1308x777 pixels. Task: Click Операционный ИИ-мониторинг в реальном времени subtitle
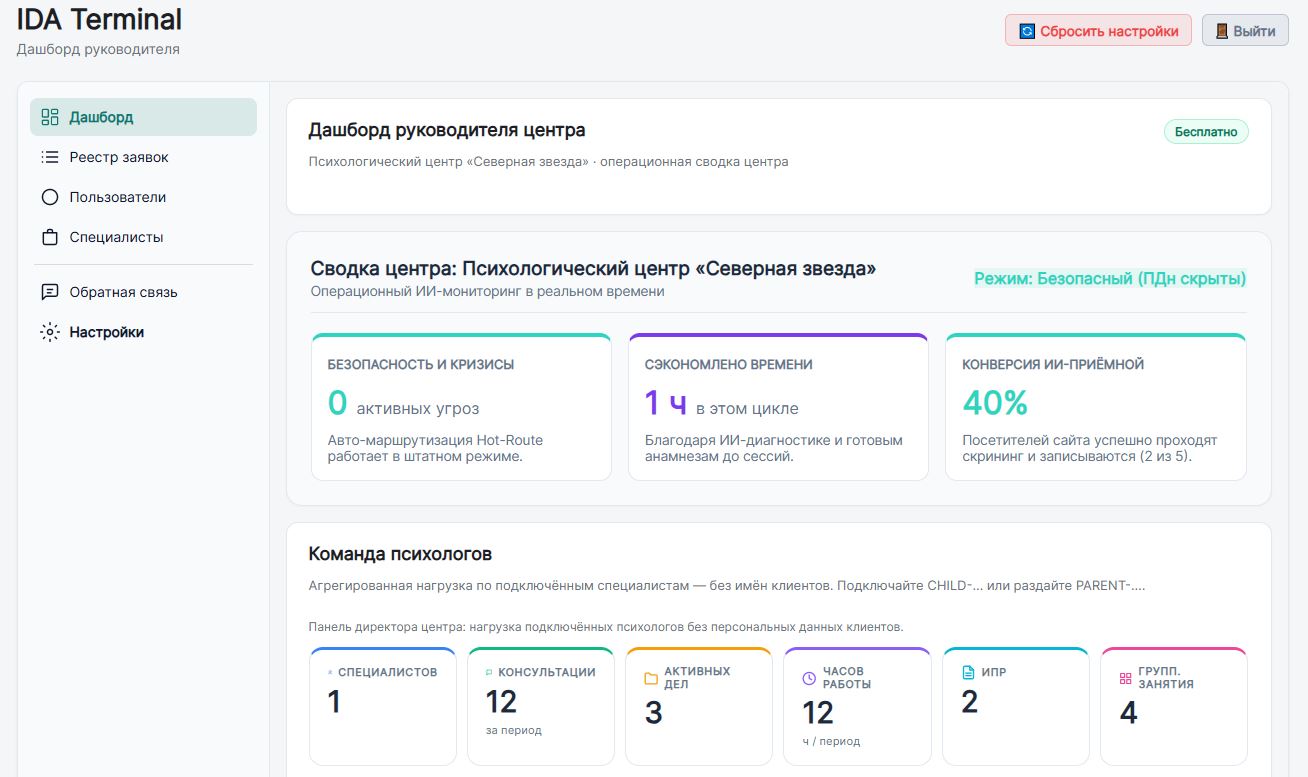(487, 292)
